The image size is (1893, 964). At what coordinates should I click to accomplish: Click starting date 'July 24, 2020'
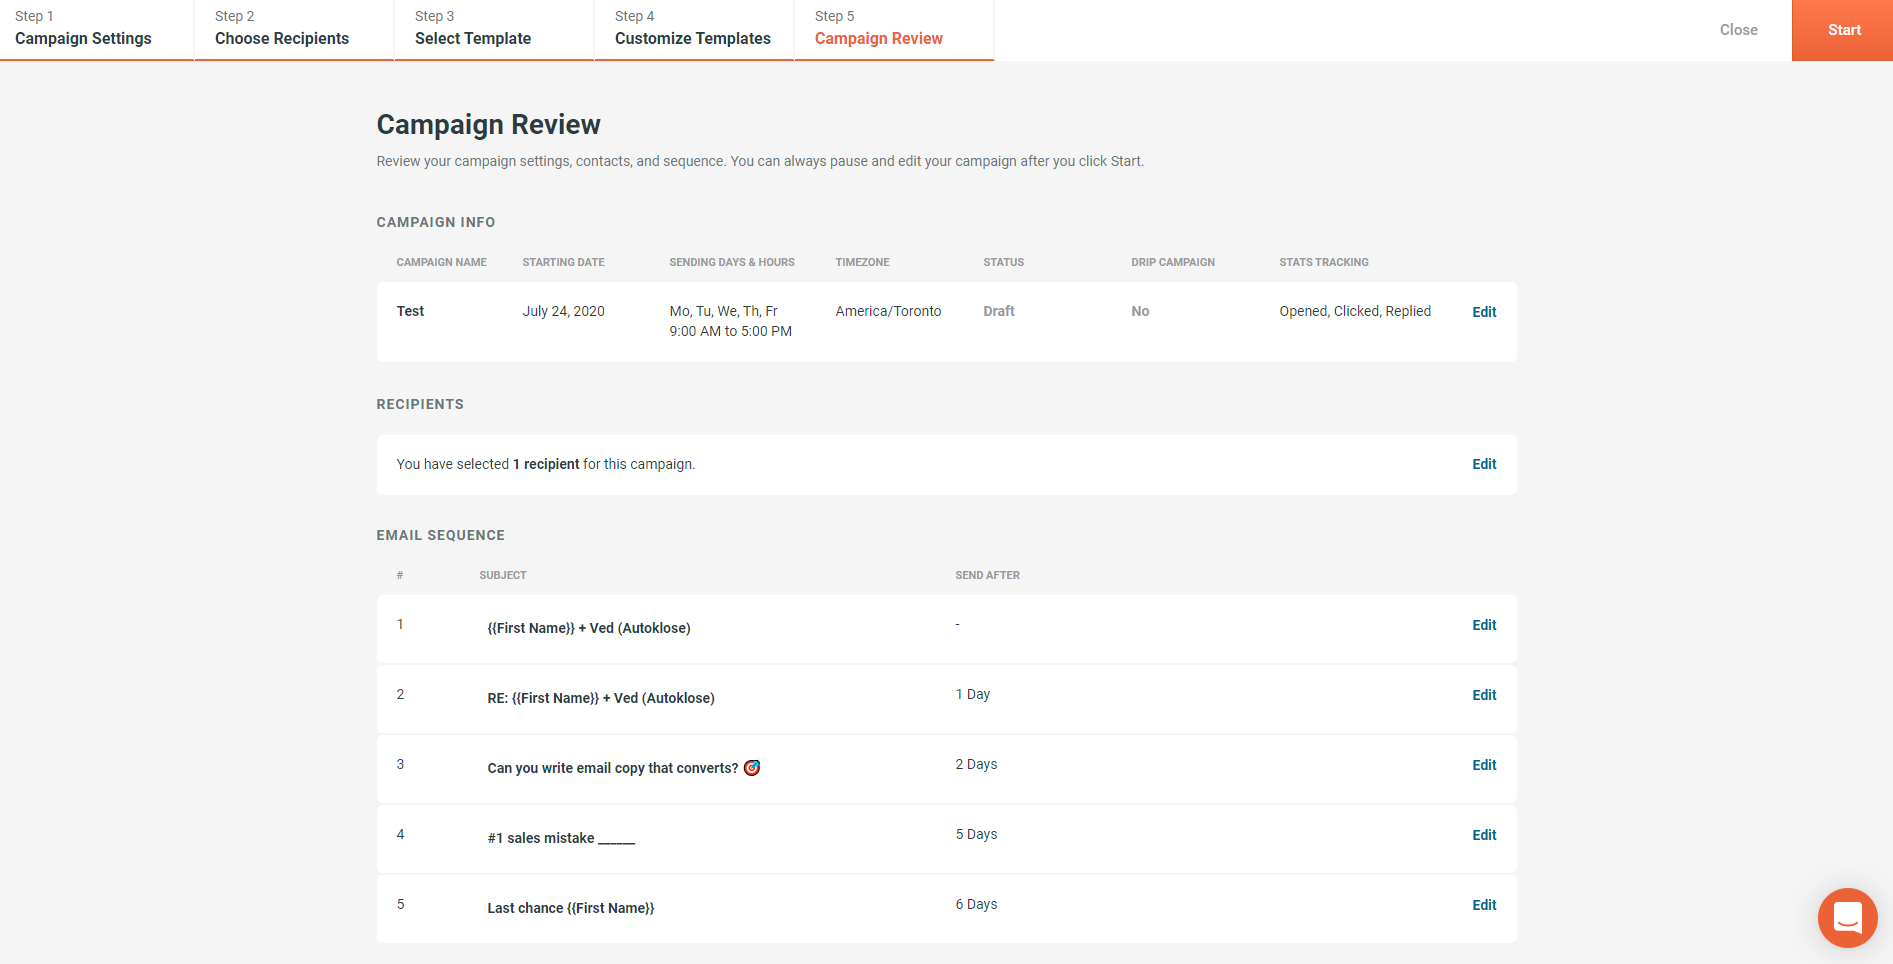(563, 311)
